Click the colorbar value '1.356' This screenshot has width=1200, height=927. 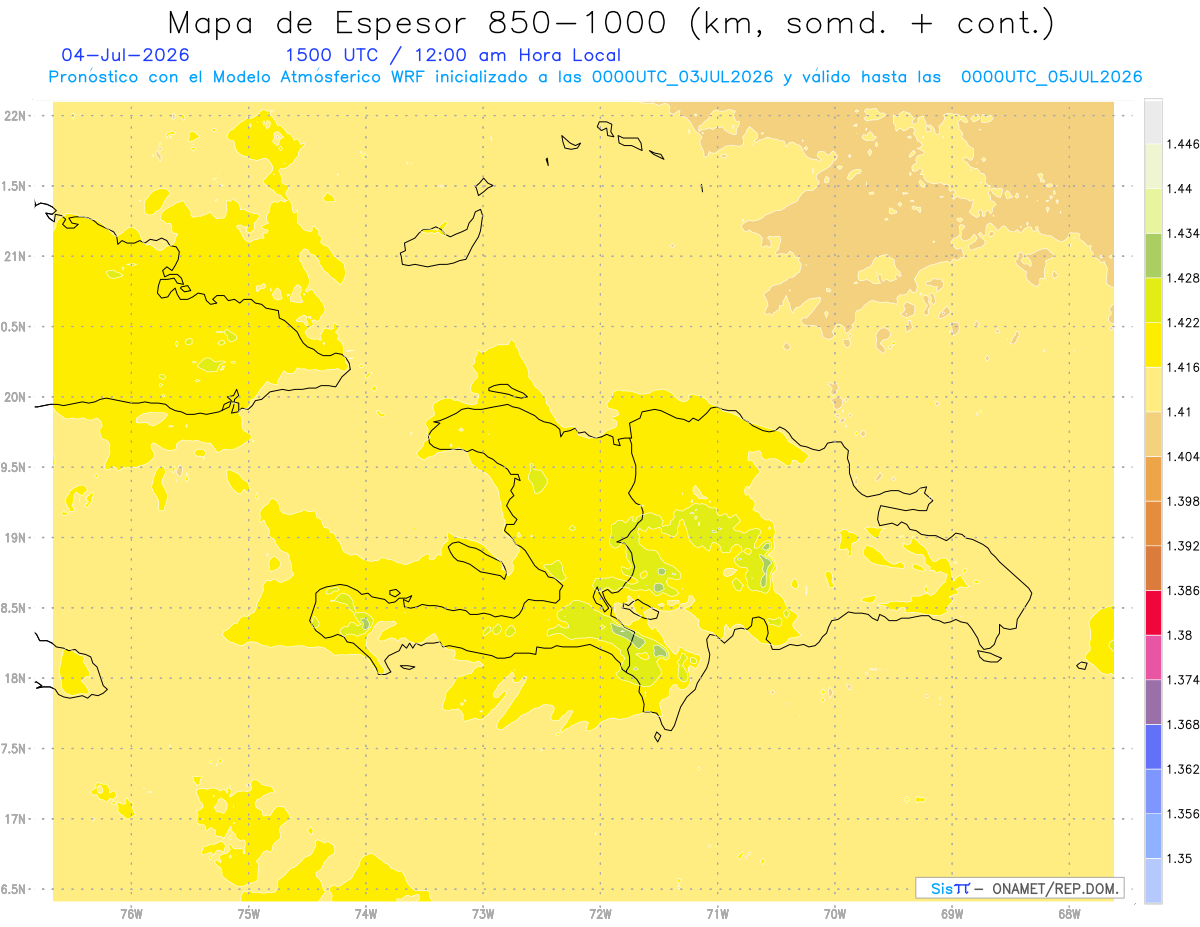click(x=1183, y=814)
